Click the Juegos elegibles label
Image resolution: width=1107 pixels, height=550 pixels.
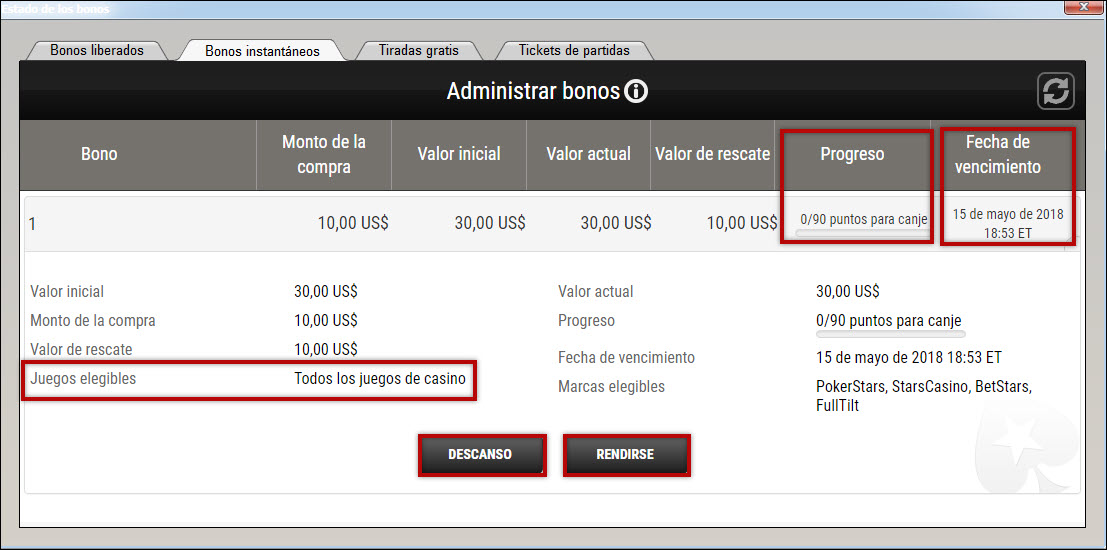point(83,378)
